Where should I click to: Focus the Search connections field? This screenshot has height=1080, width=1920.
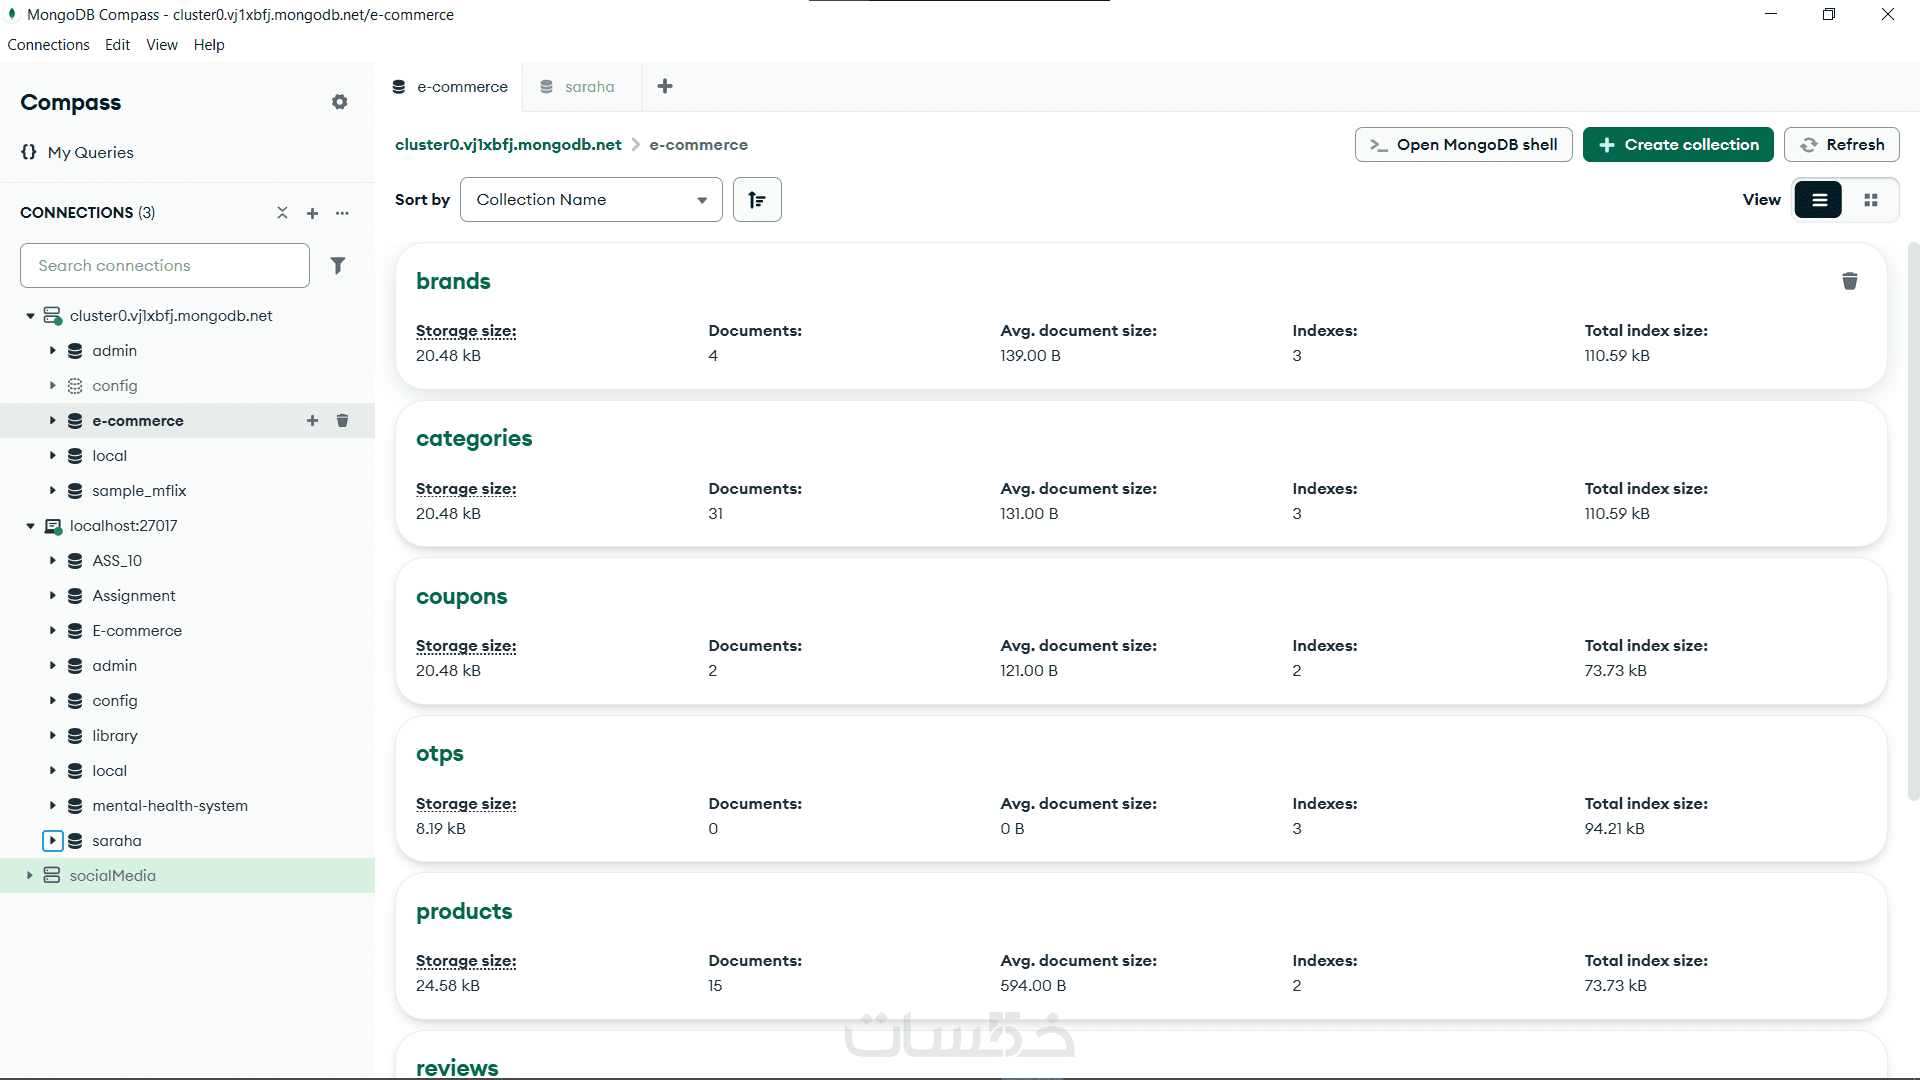165,265
